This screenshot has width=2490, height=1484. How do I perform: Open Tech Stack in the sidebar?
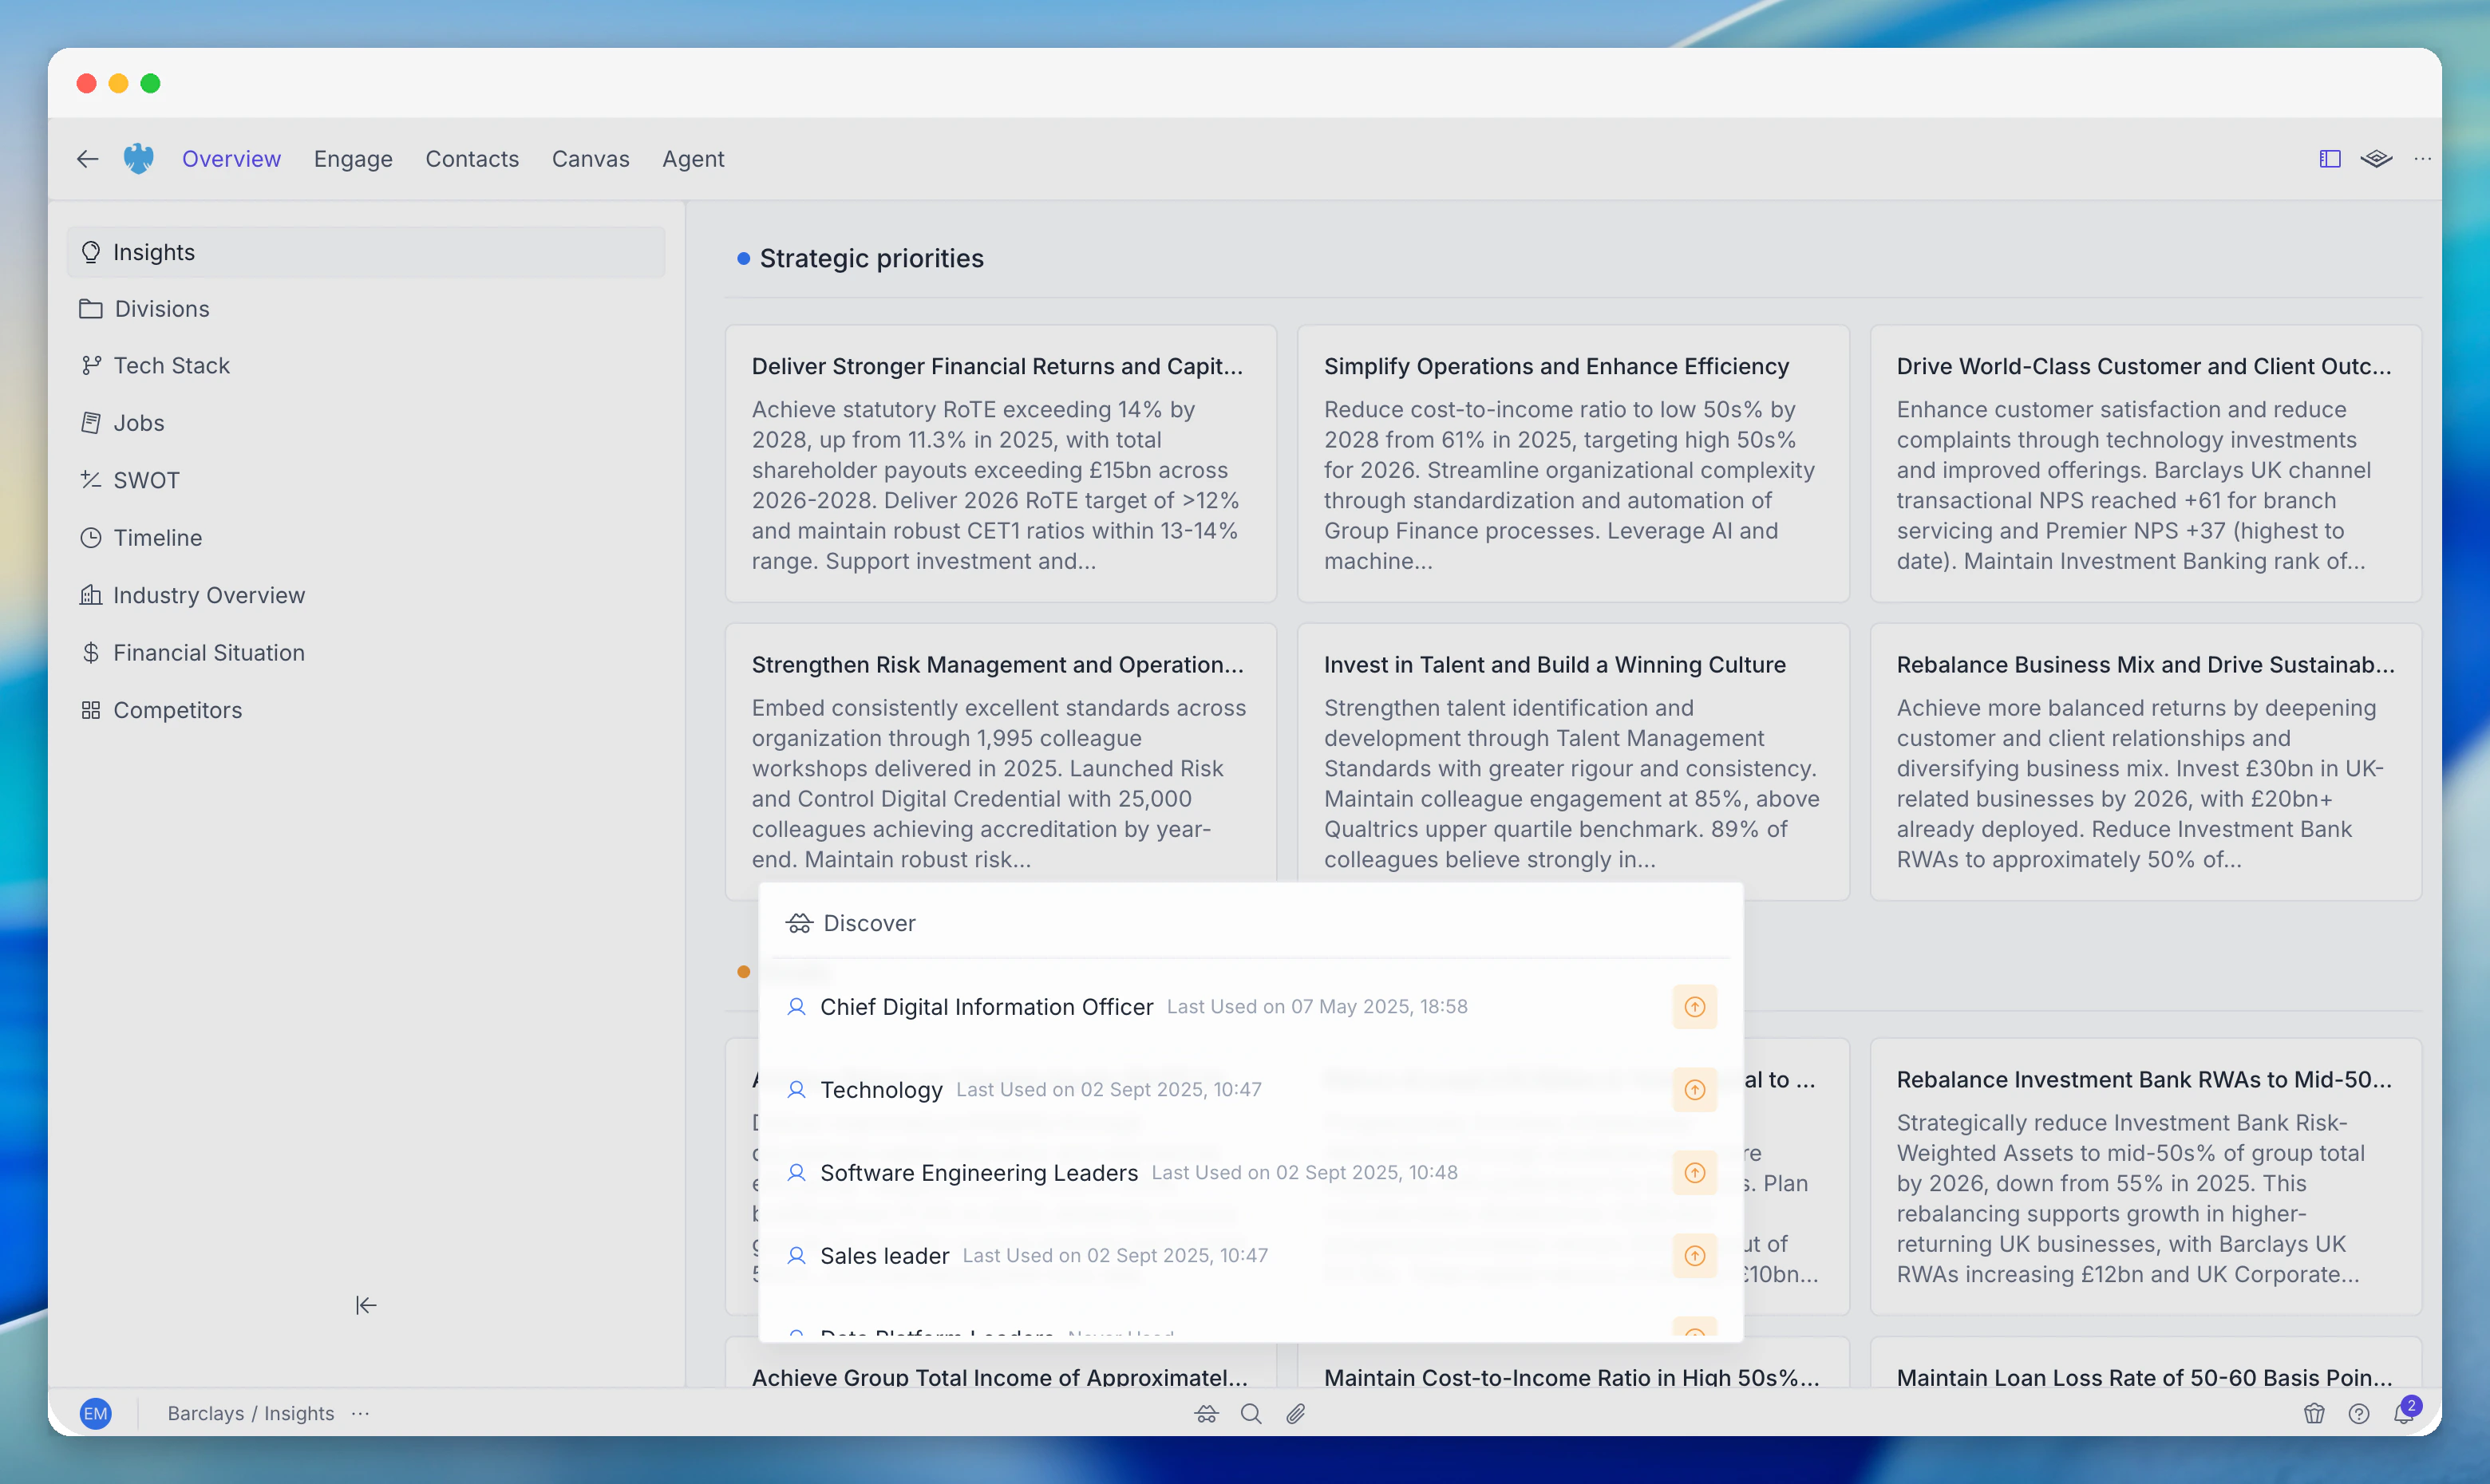click(x=366, y=366)
